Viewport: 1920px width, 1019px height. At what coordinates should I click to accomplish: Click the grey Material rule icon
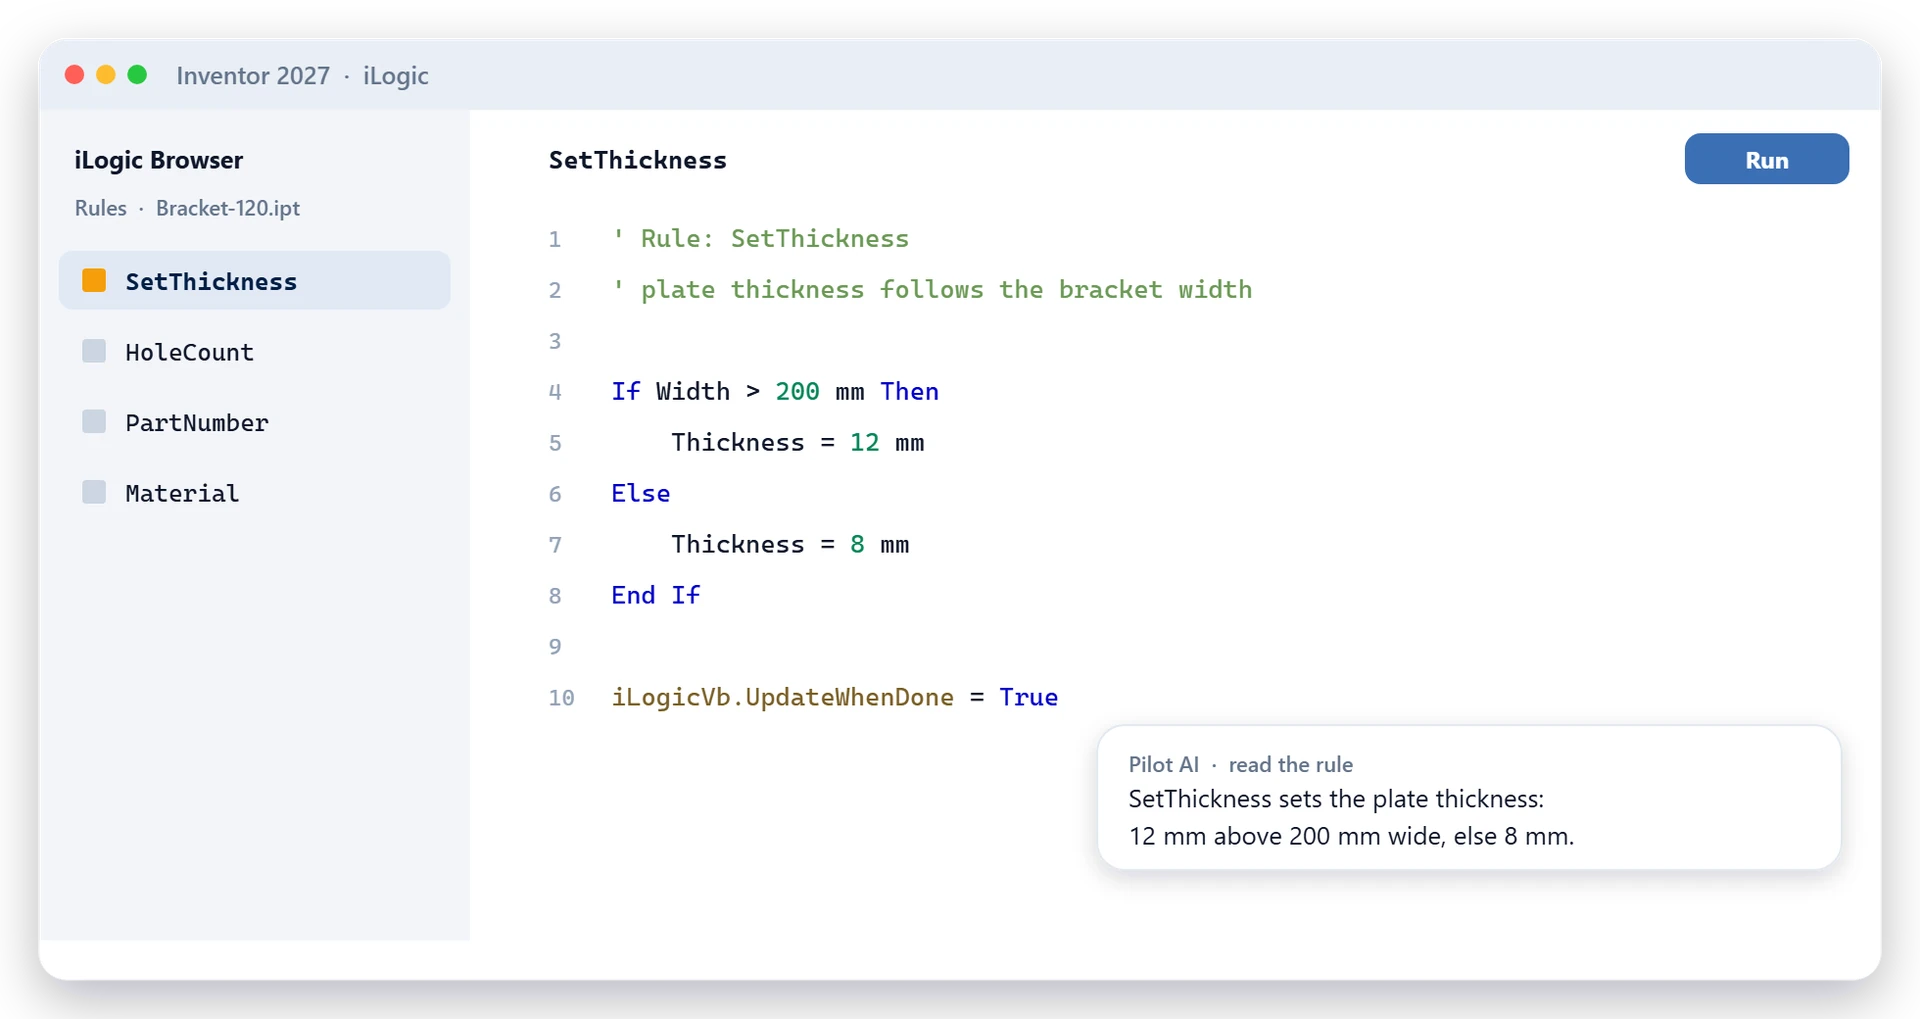tap(94, 492)
